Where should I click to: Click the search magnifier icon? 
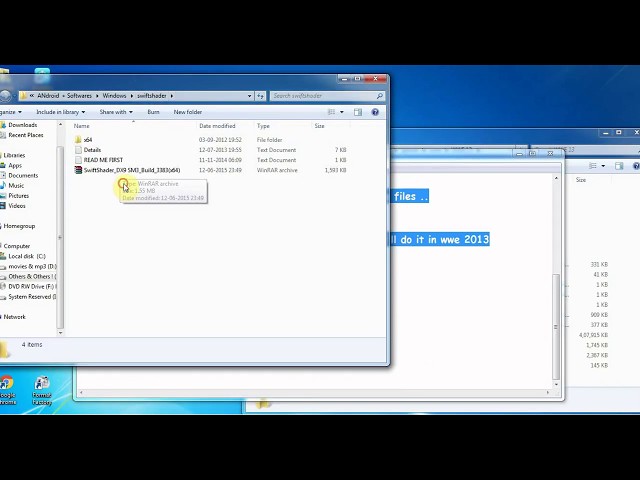point(380,96)
